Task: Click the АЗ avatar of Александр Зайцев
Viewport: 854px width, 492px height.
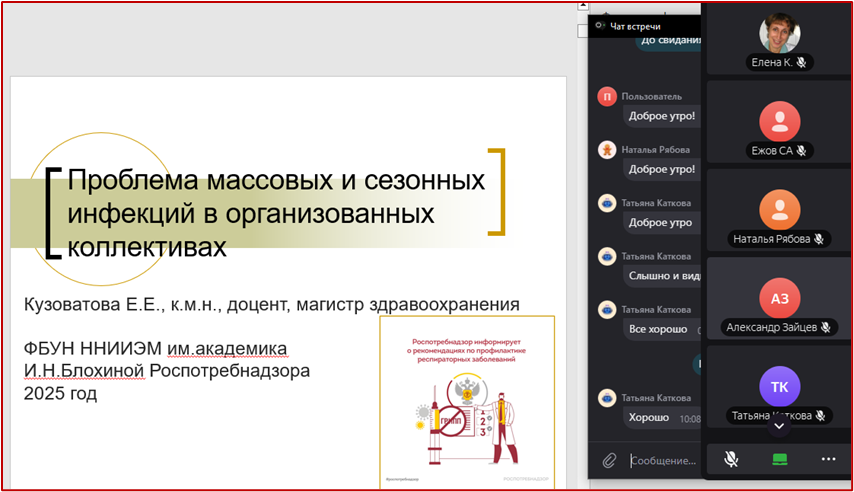Action: click(779, 297)
